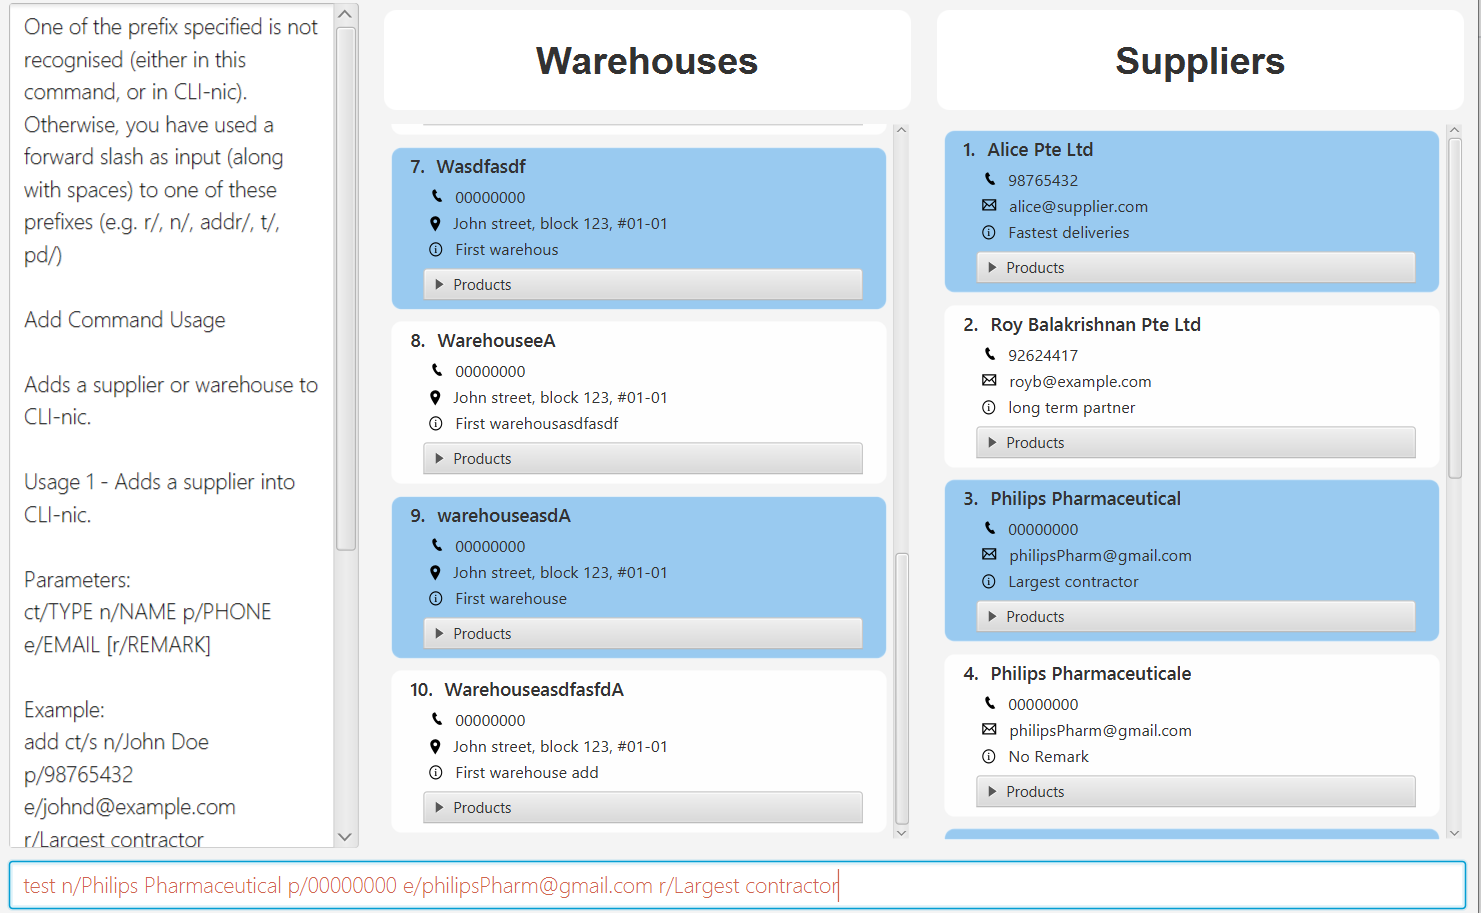Click phone icon in Alice Pte Ltd card
This screenshot has height=913, width=1481.
click(990, 179)
